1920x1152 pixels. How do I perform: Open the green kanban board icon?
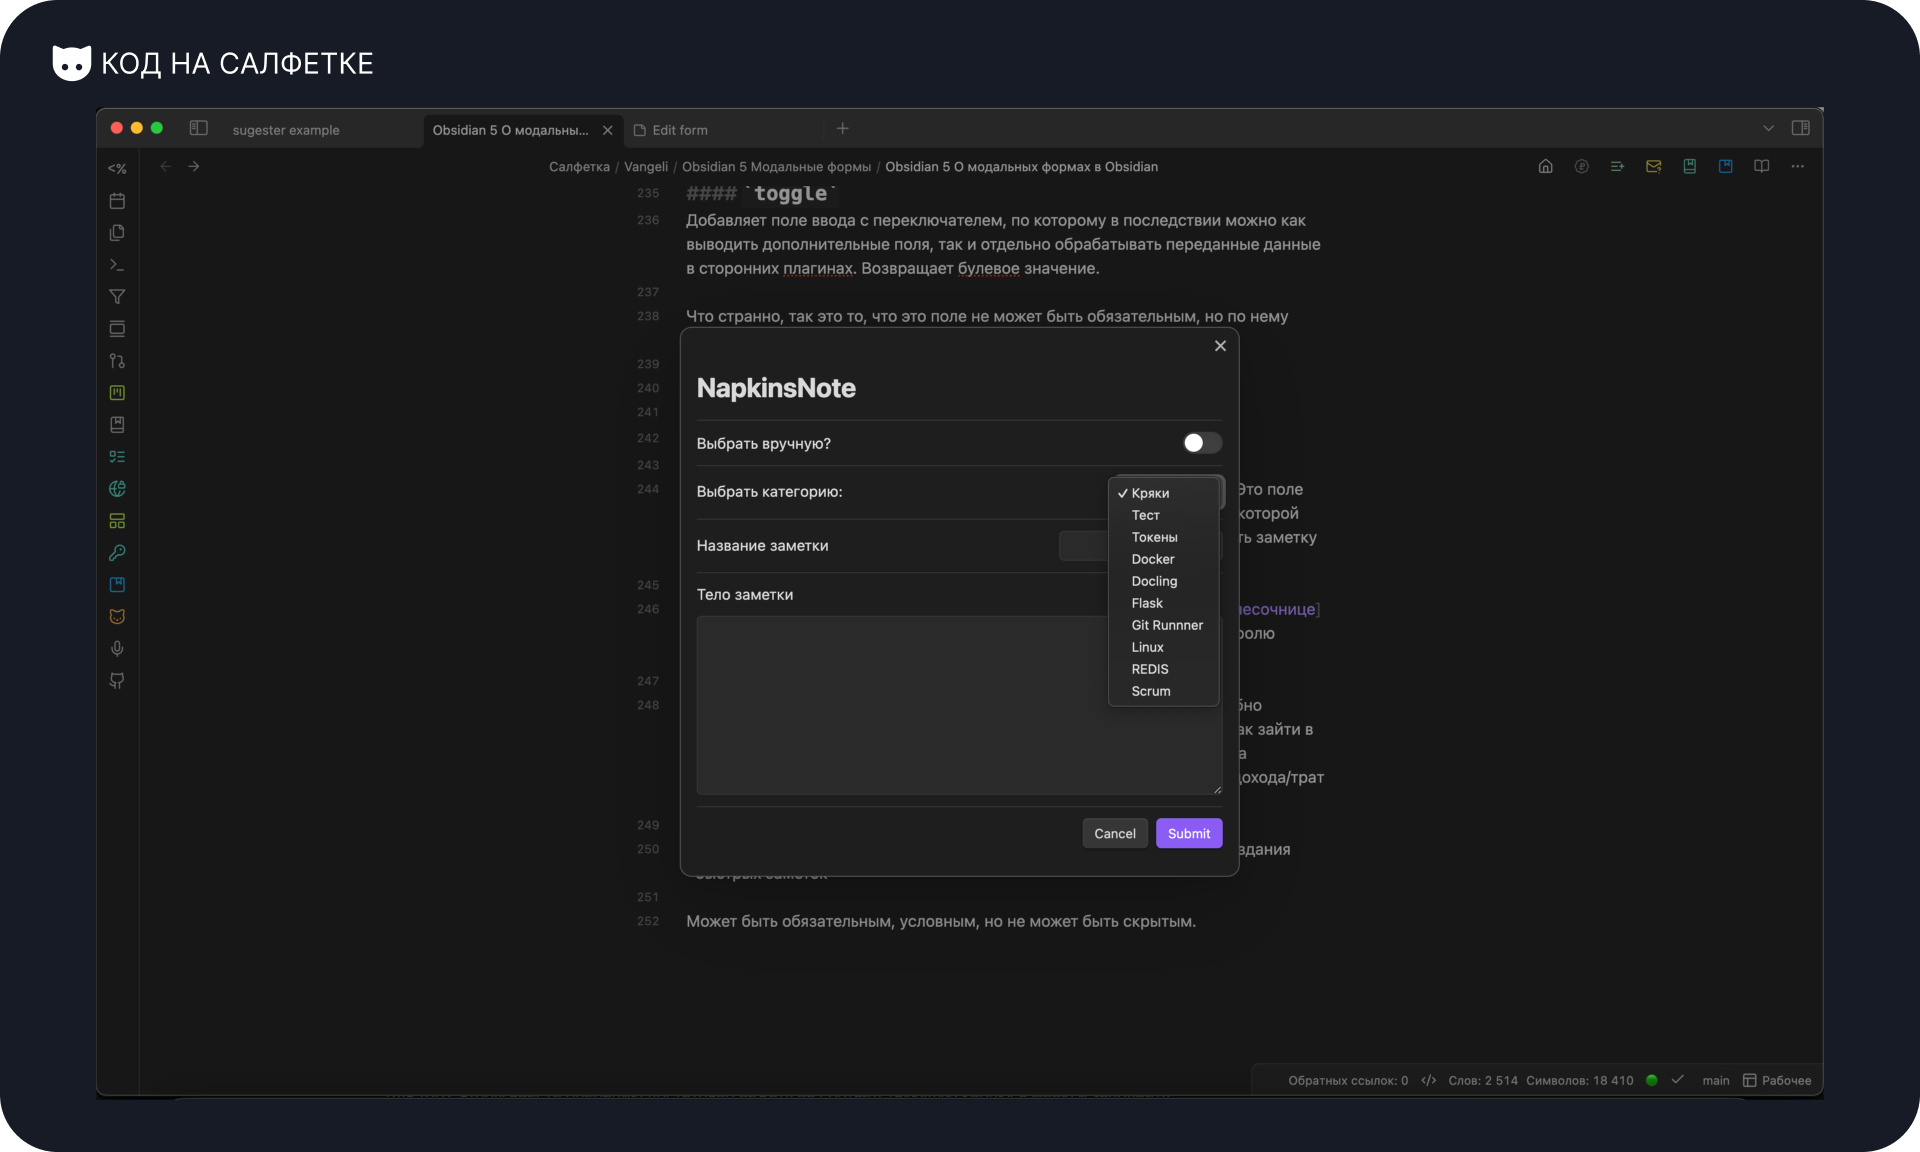click(x=117, y=393)
